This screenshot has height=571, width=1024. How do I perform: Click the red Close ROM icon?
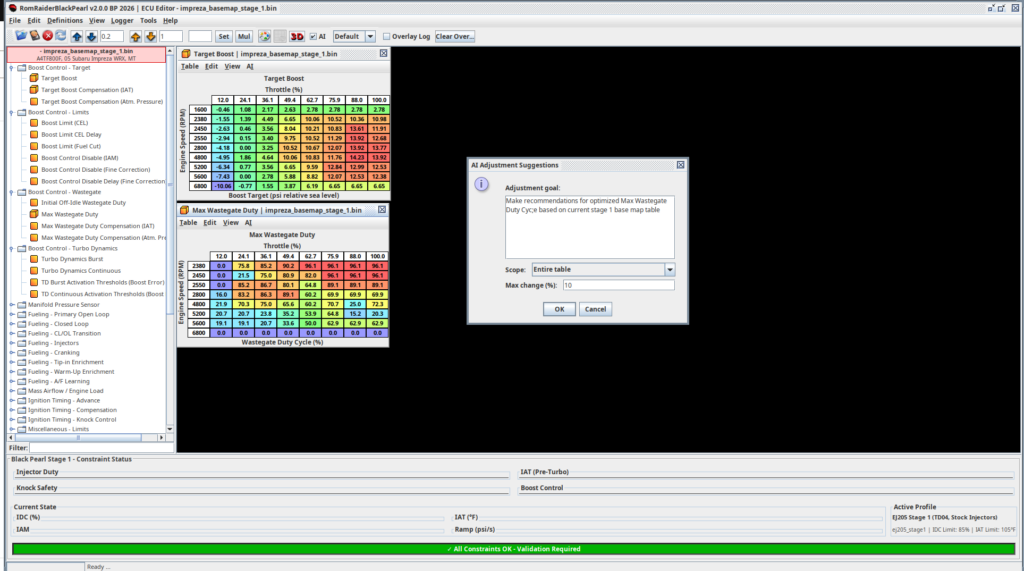(x=47, y=36)
